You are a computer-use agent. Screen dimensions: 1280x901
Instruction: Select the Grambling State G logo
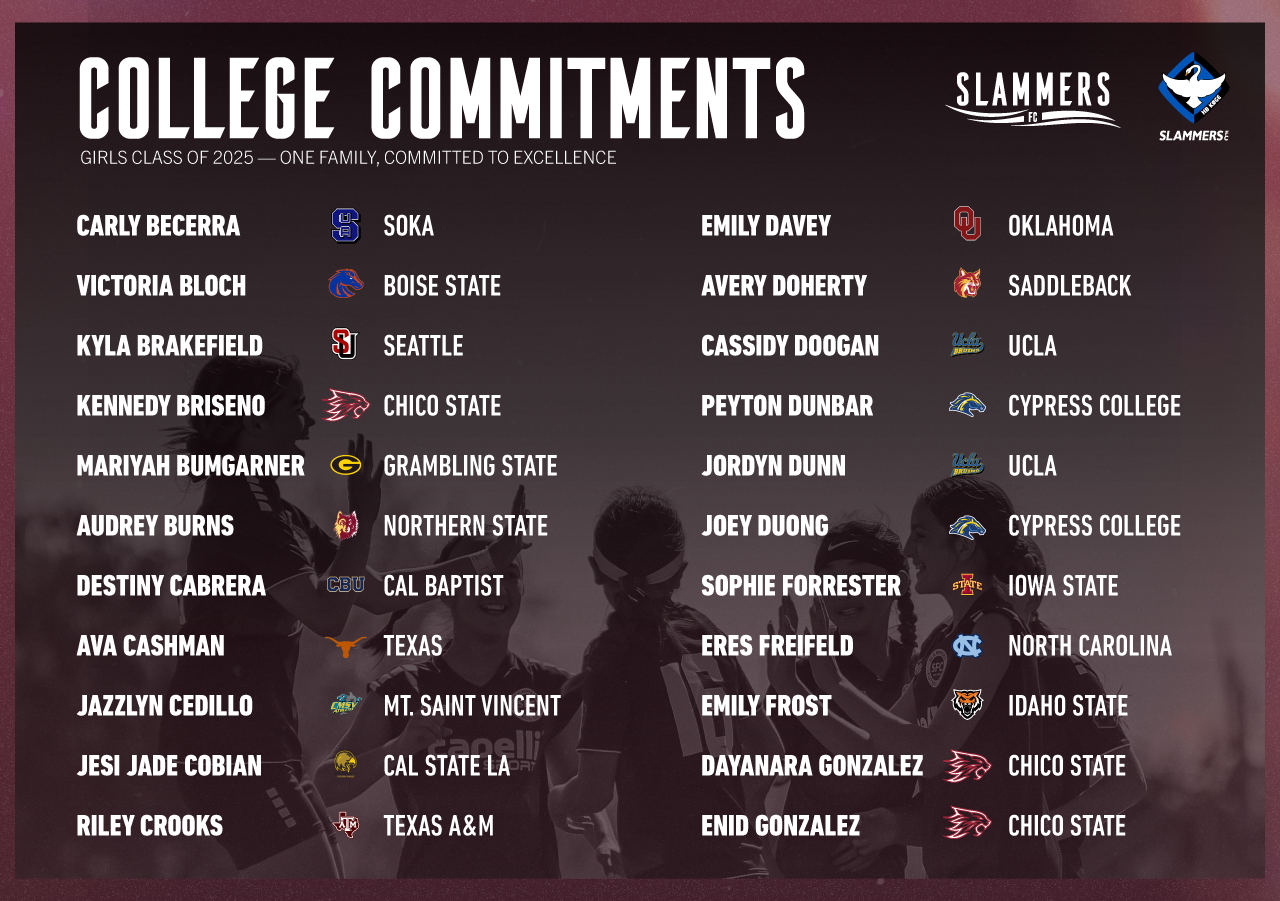pyautogui.click(x=346, y=465)
